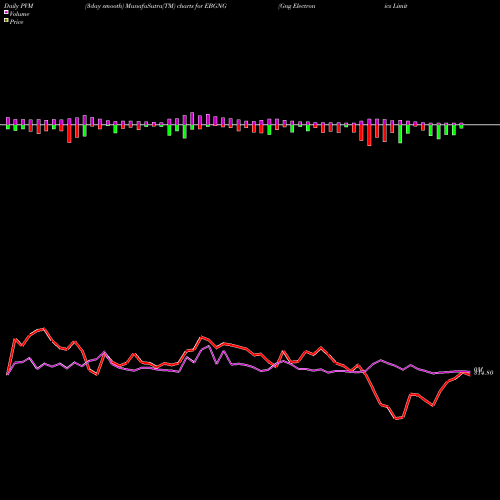The image size is (500, 500).
Task: Click the magenta Volume legend swatch
Action: pos(6,13)
